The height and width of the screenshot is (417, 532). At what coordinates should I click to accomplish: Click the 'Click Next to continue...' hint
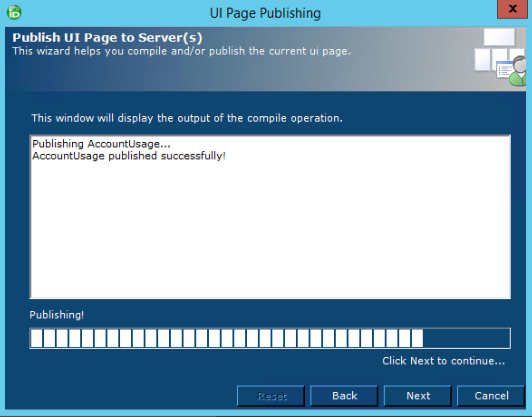[443, 361]
